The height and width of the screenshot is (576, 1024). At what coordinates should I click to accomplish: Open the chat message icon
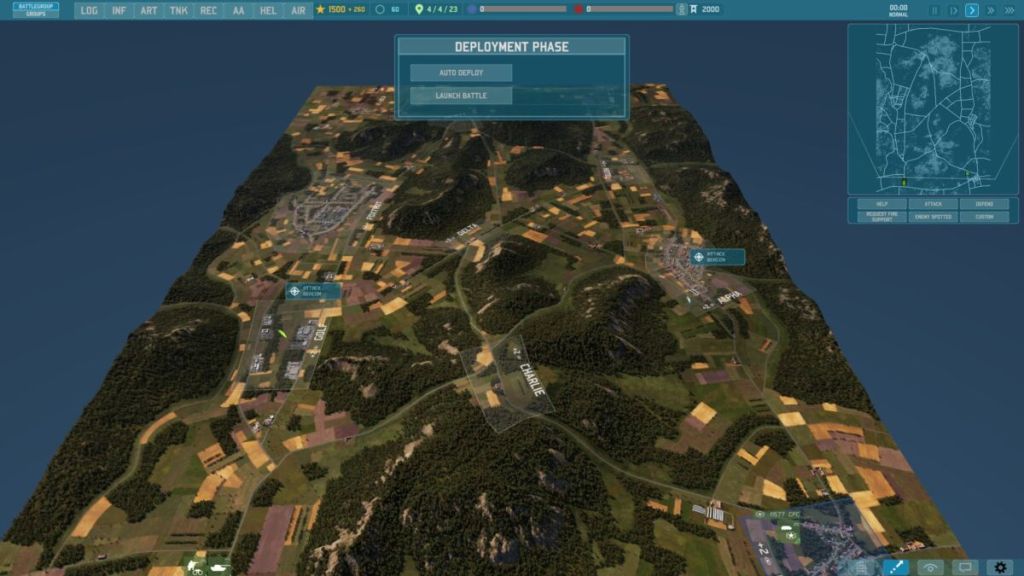click(x=965, y=567)
